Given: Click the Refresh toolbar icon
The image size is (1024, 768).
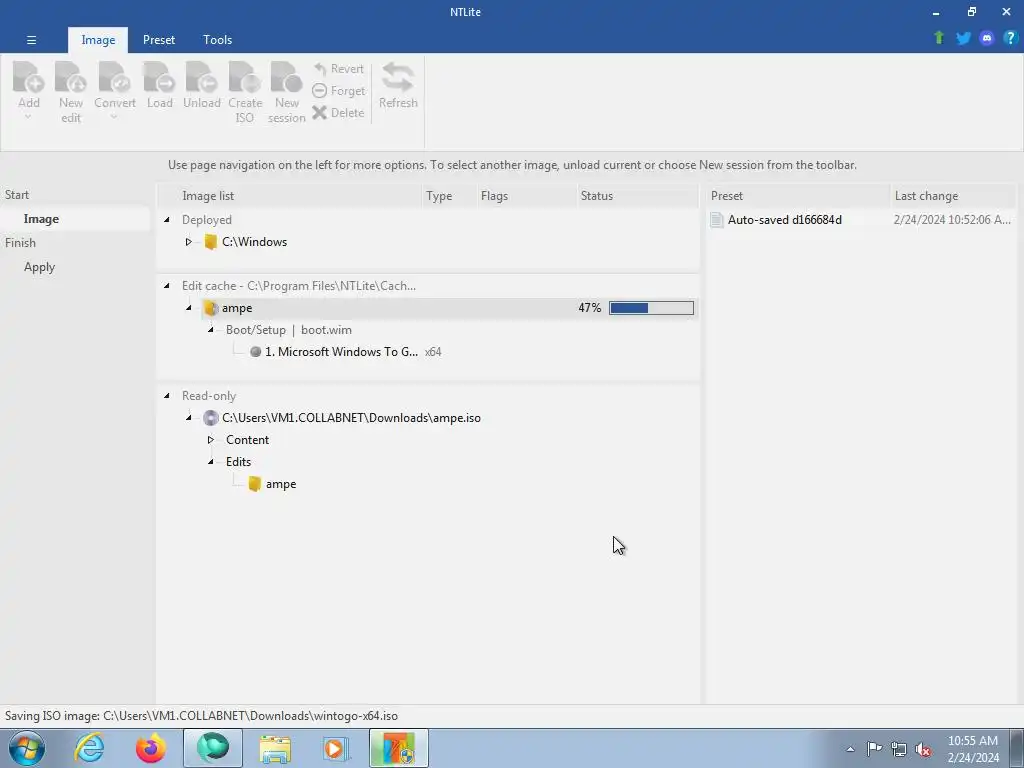Looking at the screenshot, I should pyautogui.click(x=398, y=77).
